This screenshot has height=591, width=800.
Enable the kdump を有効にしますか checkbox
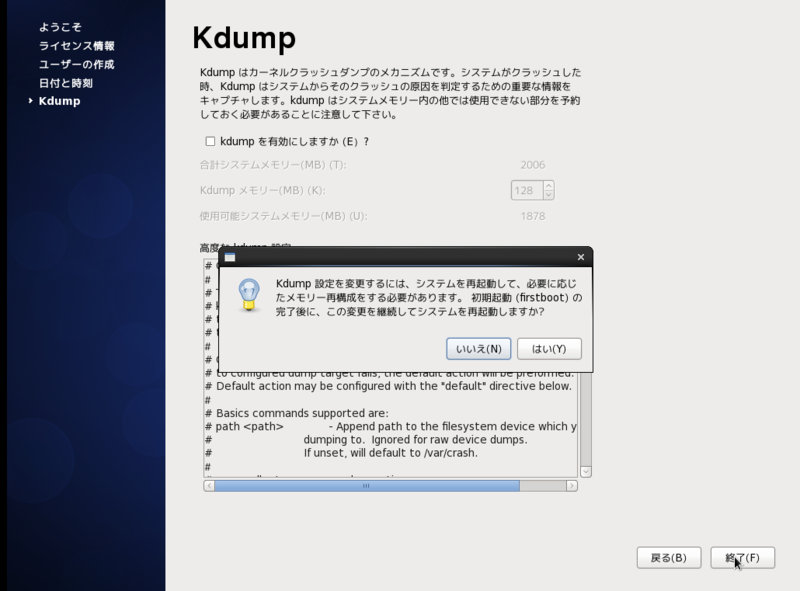pos(210,141)
